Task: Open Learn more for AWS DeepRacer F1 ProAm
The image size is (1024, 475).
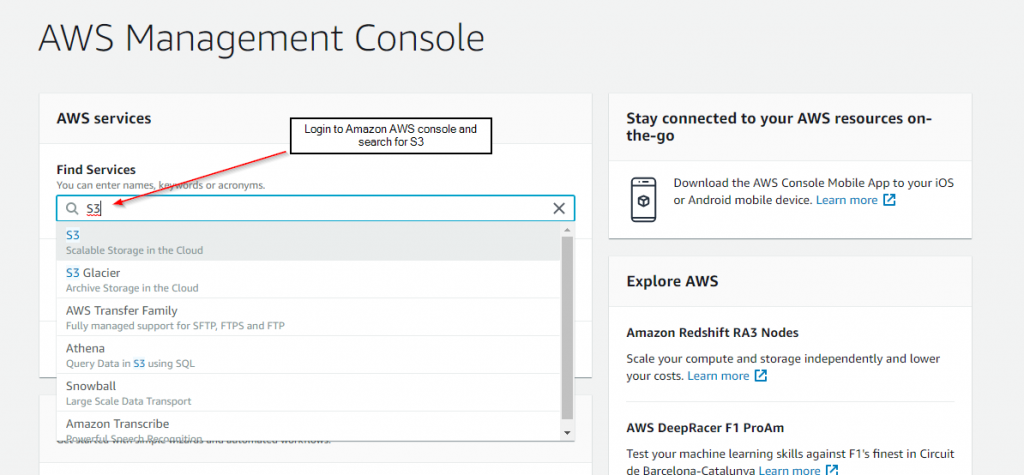Action: click(790, 470)
